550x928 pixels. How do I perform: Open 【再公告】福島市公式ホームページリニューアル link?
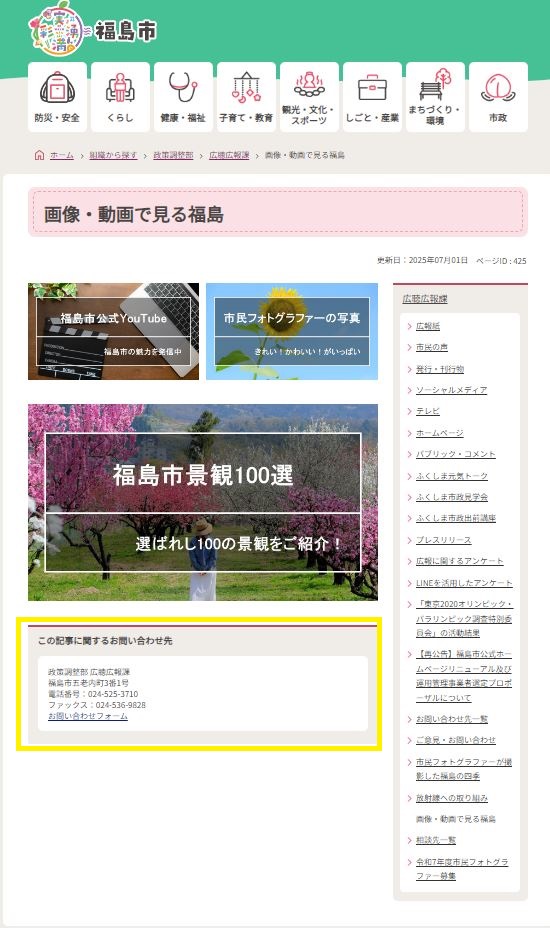coord(464,676)
